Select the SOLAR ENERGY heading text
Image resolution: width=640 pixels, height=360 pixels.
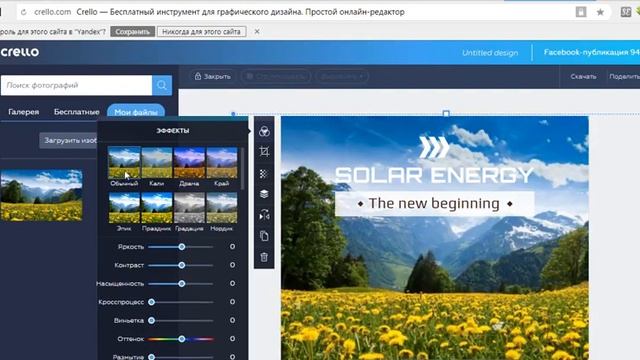434,175
